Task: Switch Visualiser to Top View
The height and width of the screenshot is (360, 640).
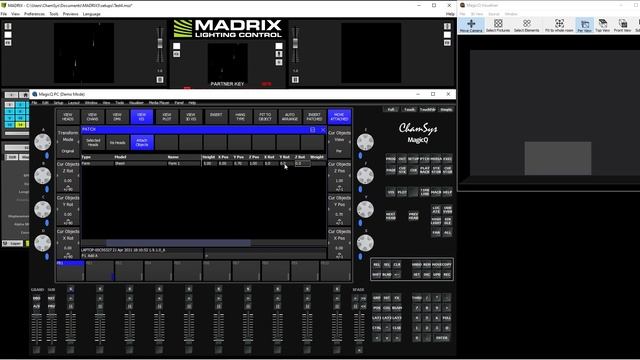Action: (602, 25)
